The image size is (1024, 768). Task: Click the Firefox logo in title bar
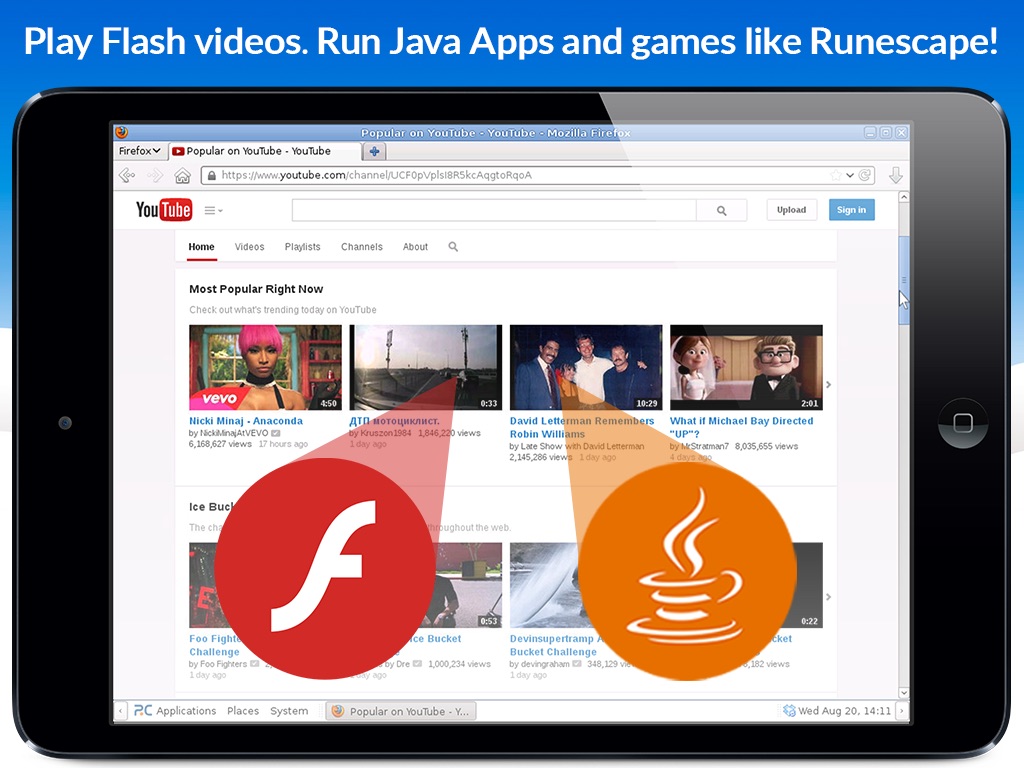(122, 133)
